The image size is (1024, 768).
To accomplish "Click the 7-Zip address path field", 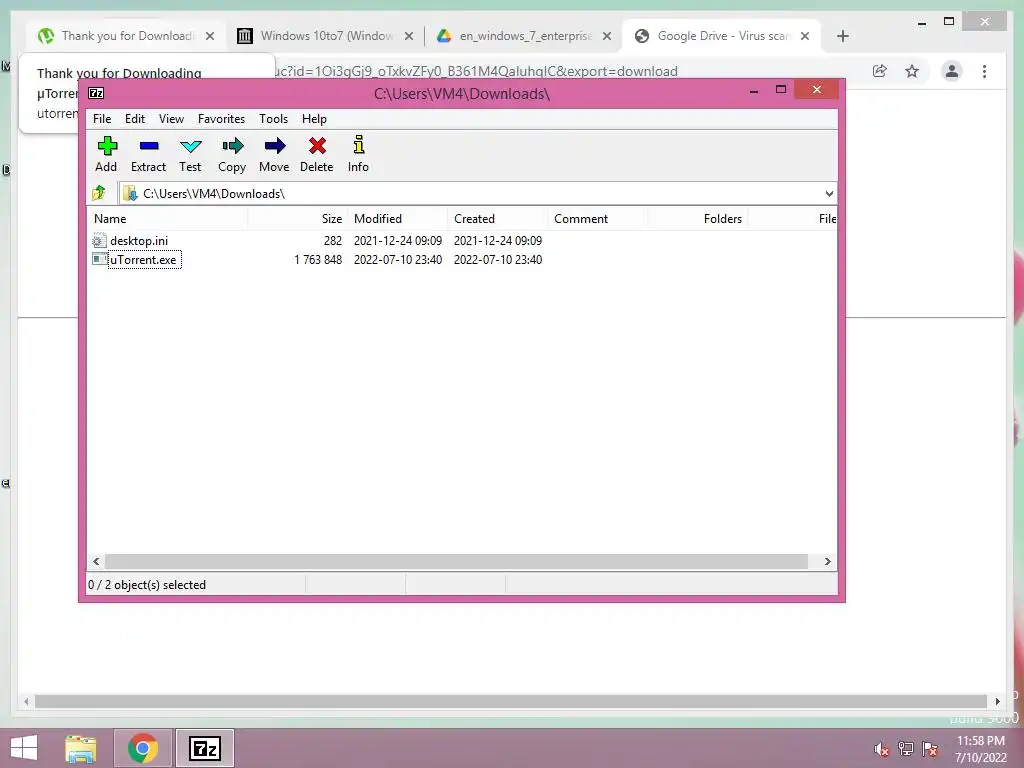I will tap(478, 193).
